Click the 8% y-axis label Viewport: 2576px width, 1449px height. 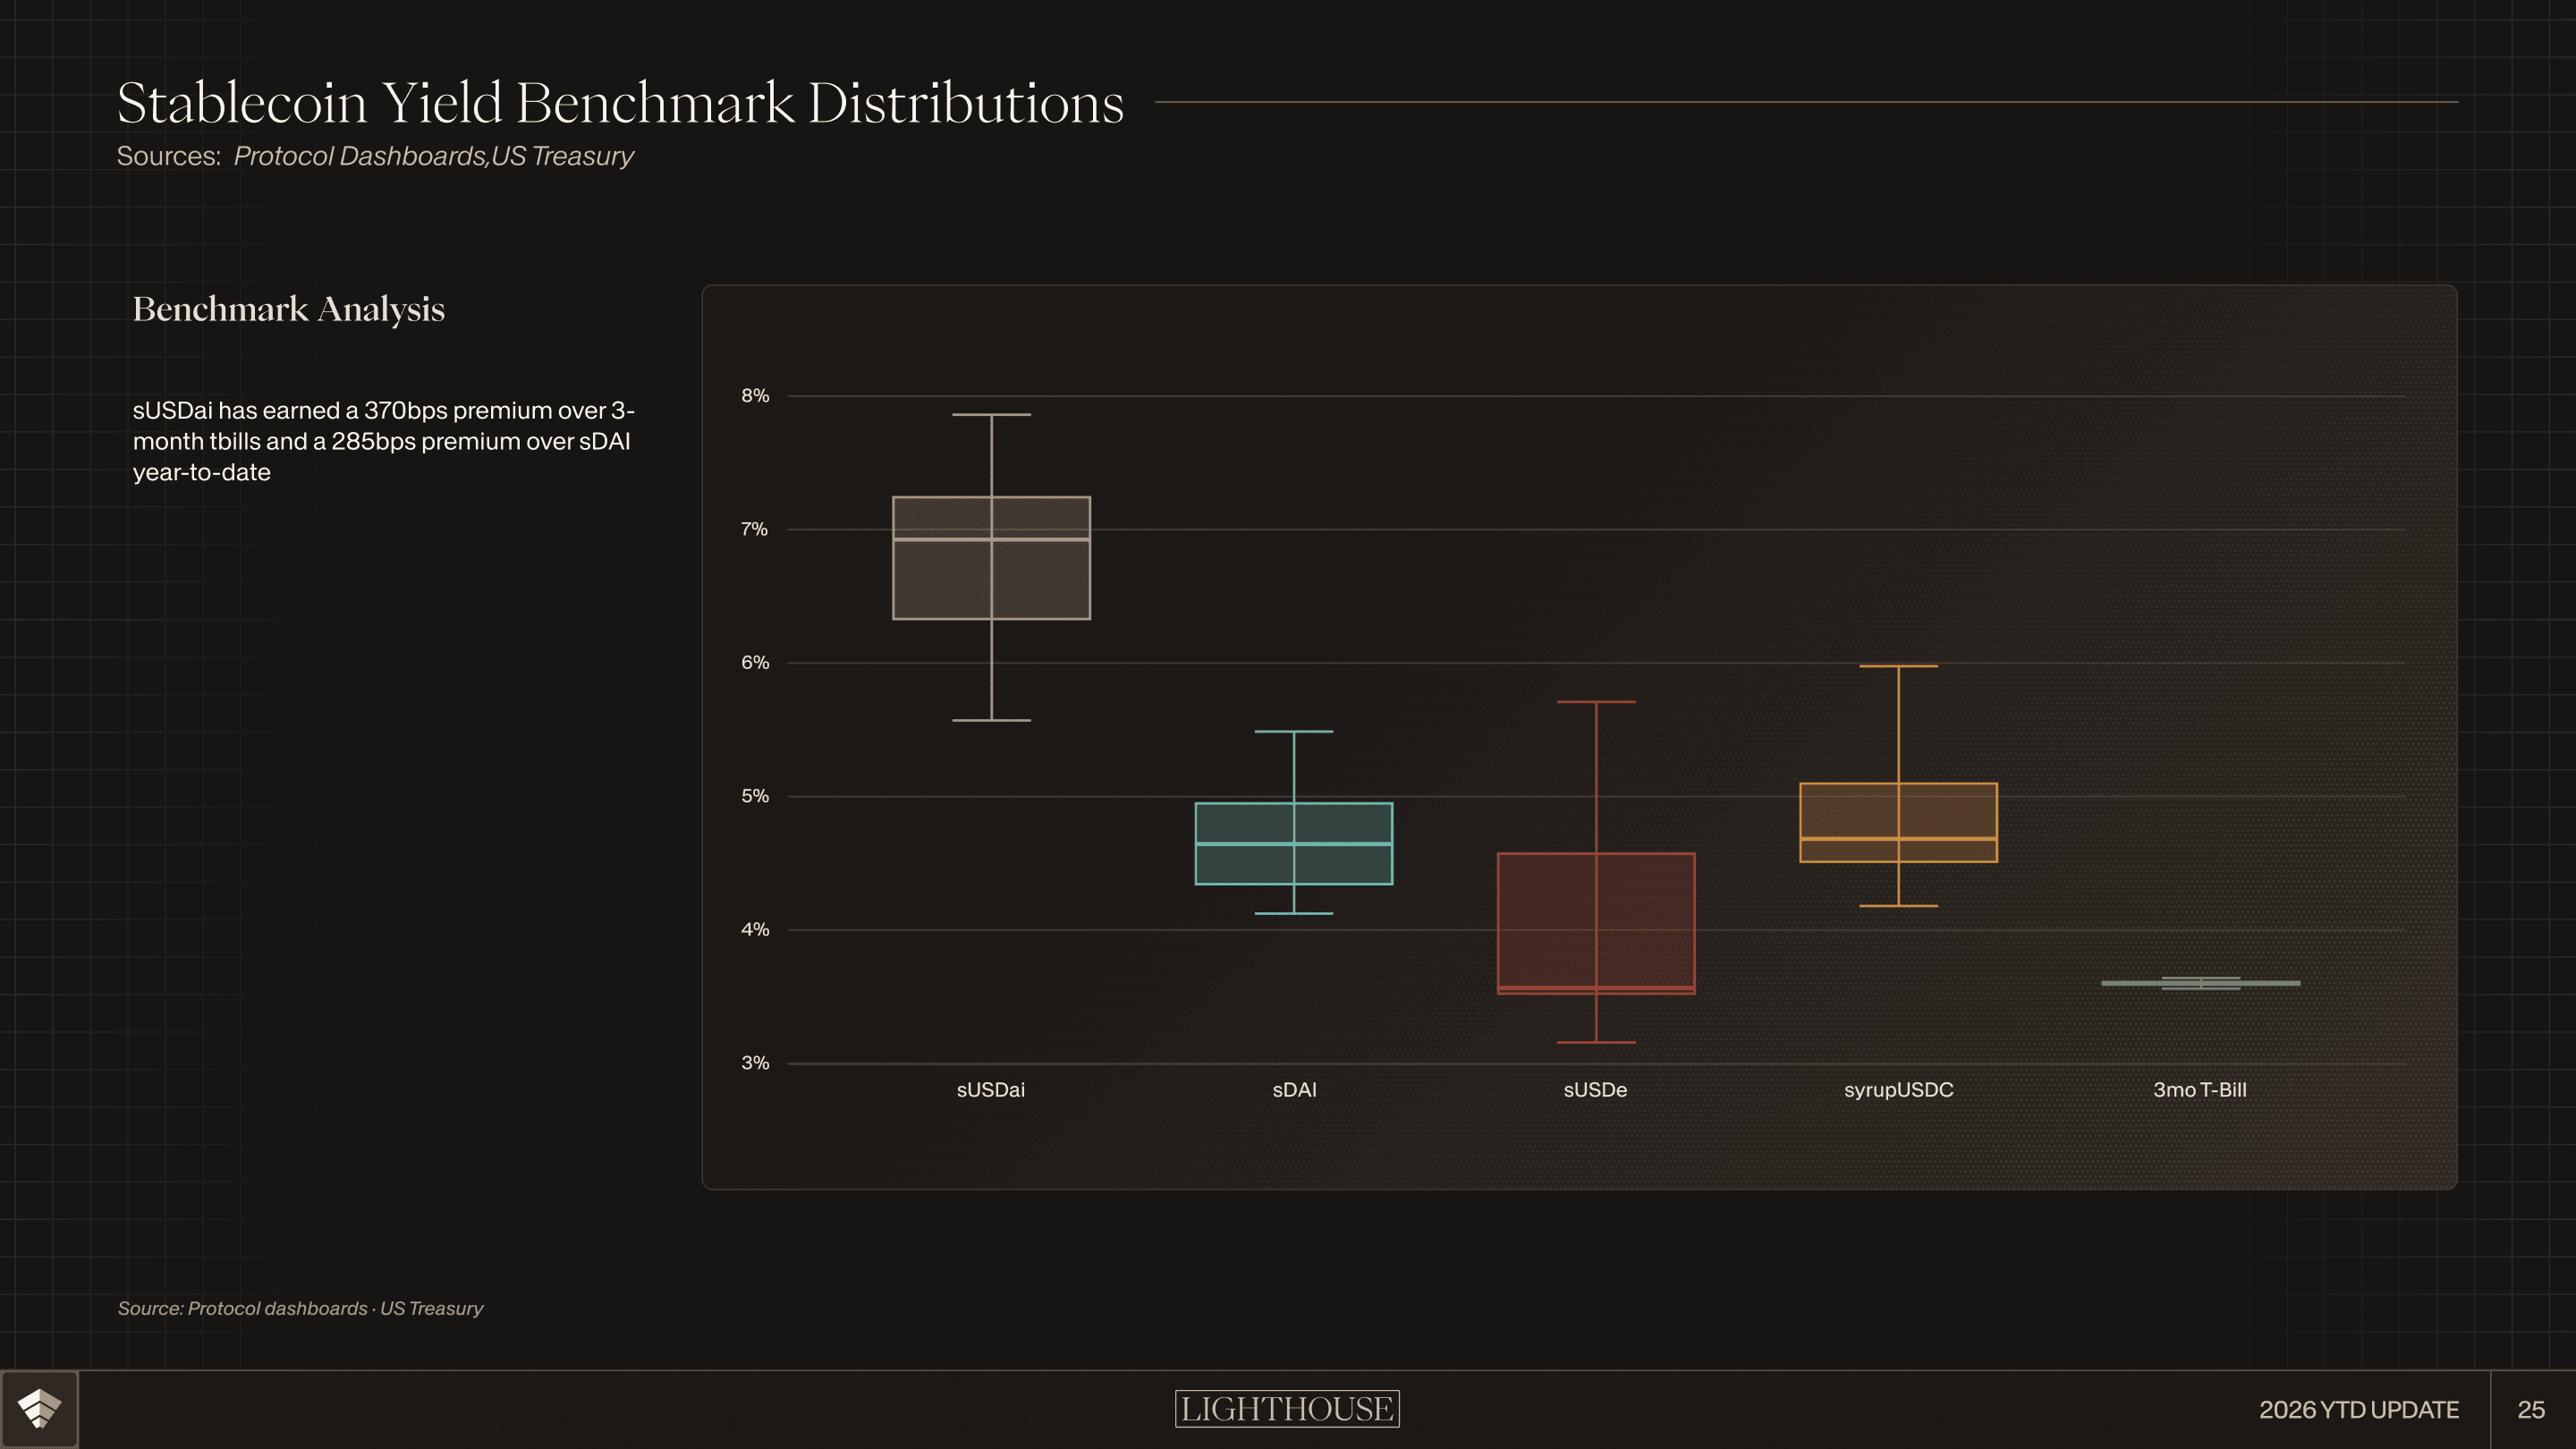pyautogui.click(x=755, y=396)
